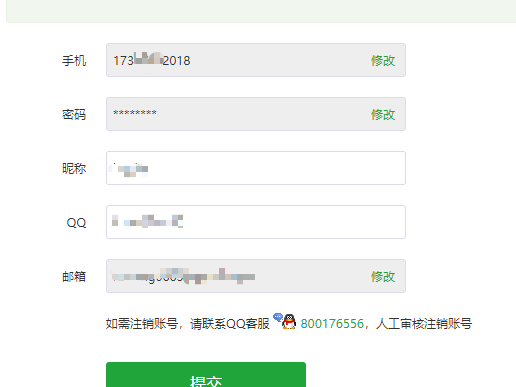The height and width of the screenshot is (387, 516).
Task: Click the green 提交 button
Action: [x=206, y=375]
